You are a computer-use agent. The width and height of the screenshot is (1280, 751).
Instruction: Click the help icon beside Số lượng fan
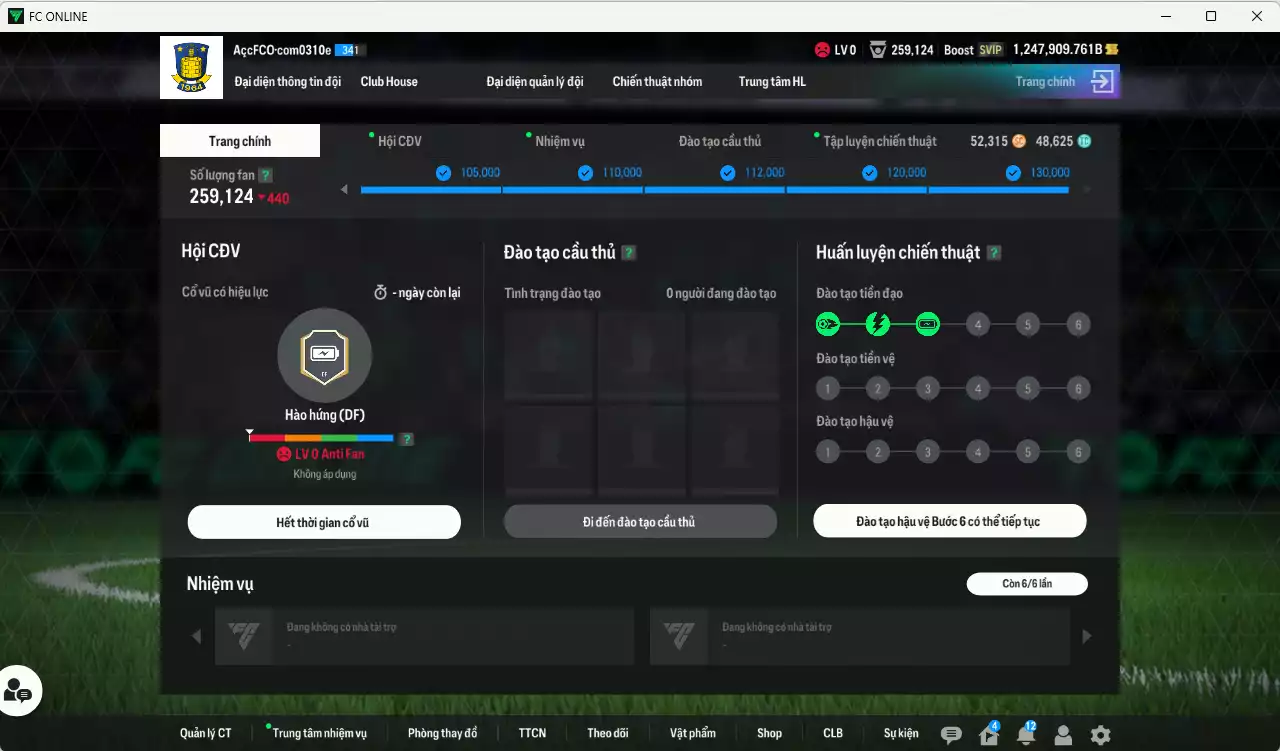pyautogui.click(x=265, y=176)
